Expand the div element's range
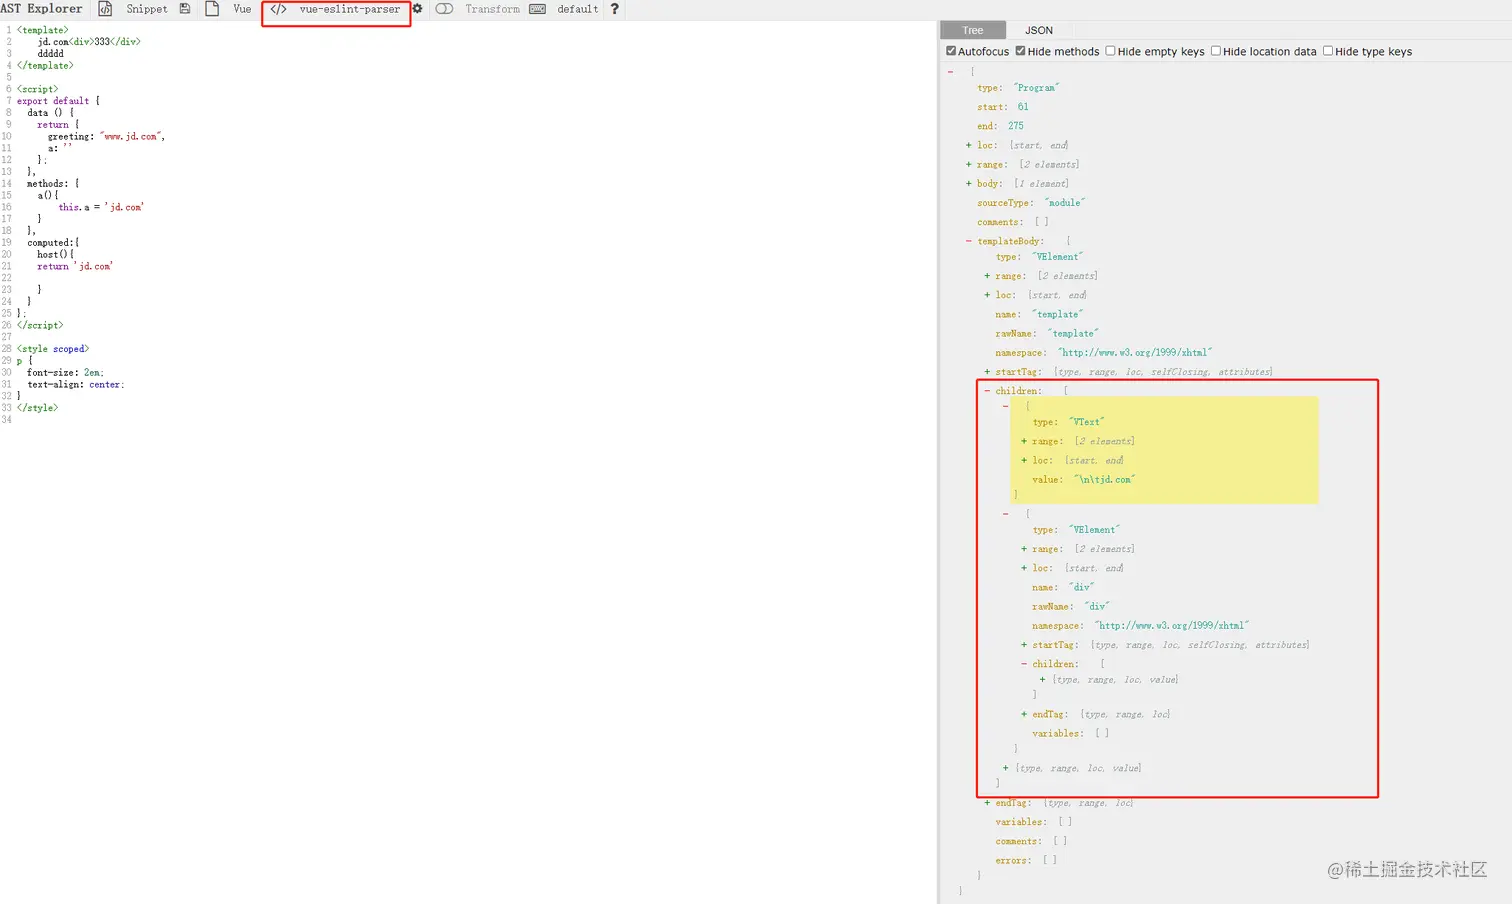 point(1024,549)
